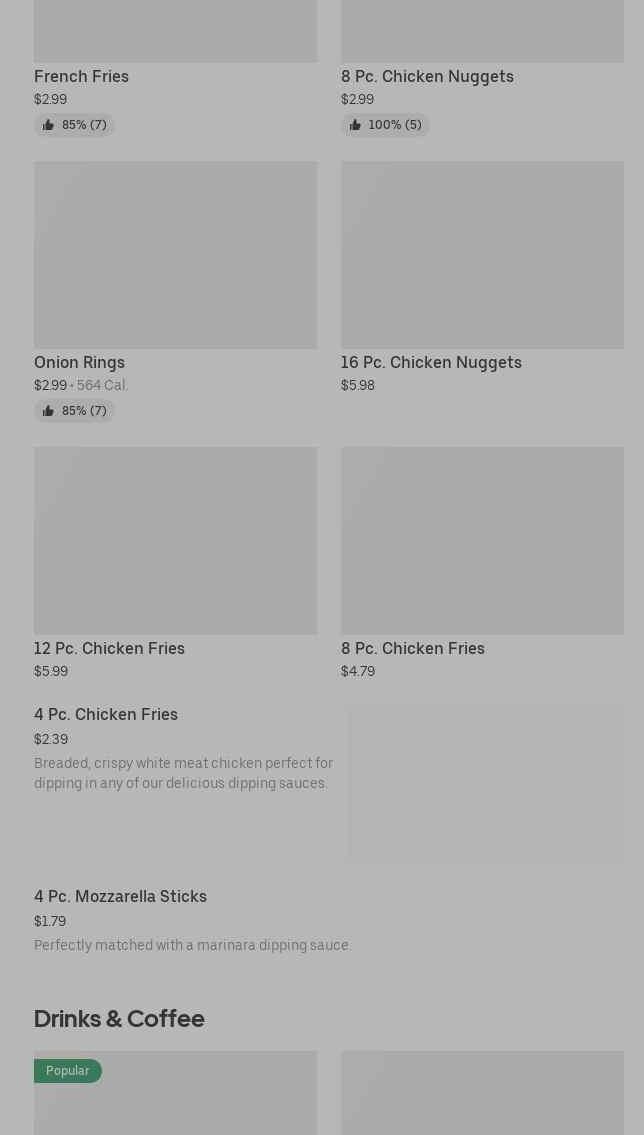The image size is (644, 1135).
Task: Click the 100% (5) rating badge
Action: [394, 125]
